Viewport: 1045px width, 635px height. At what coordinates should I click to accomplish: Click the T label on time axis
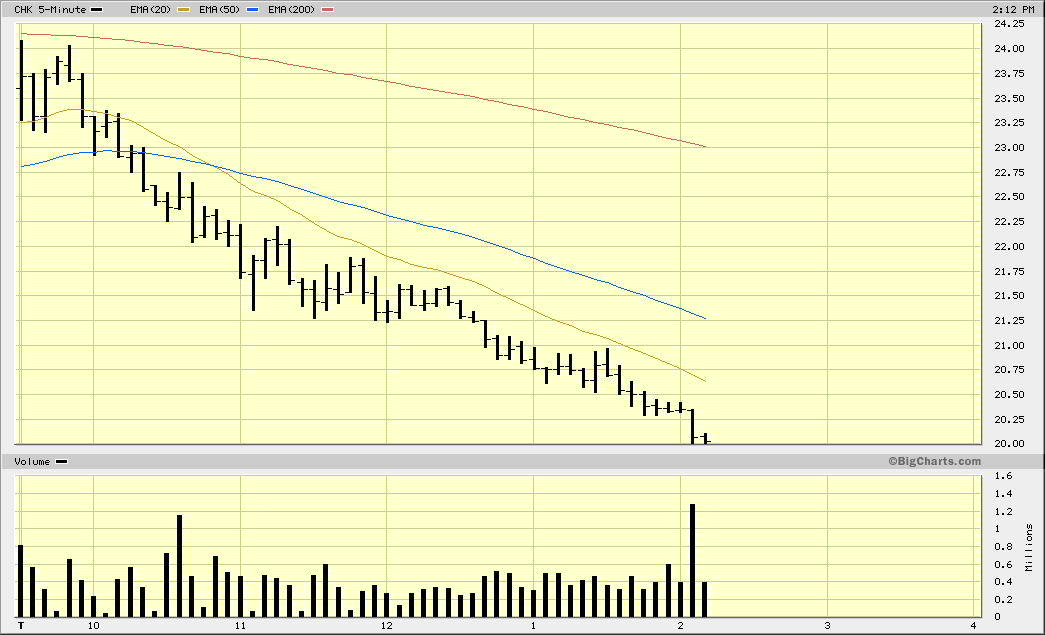(21, 626)
